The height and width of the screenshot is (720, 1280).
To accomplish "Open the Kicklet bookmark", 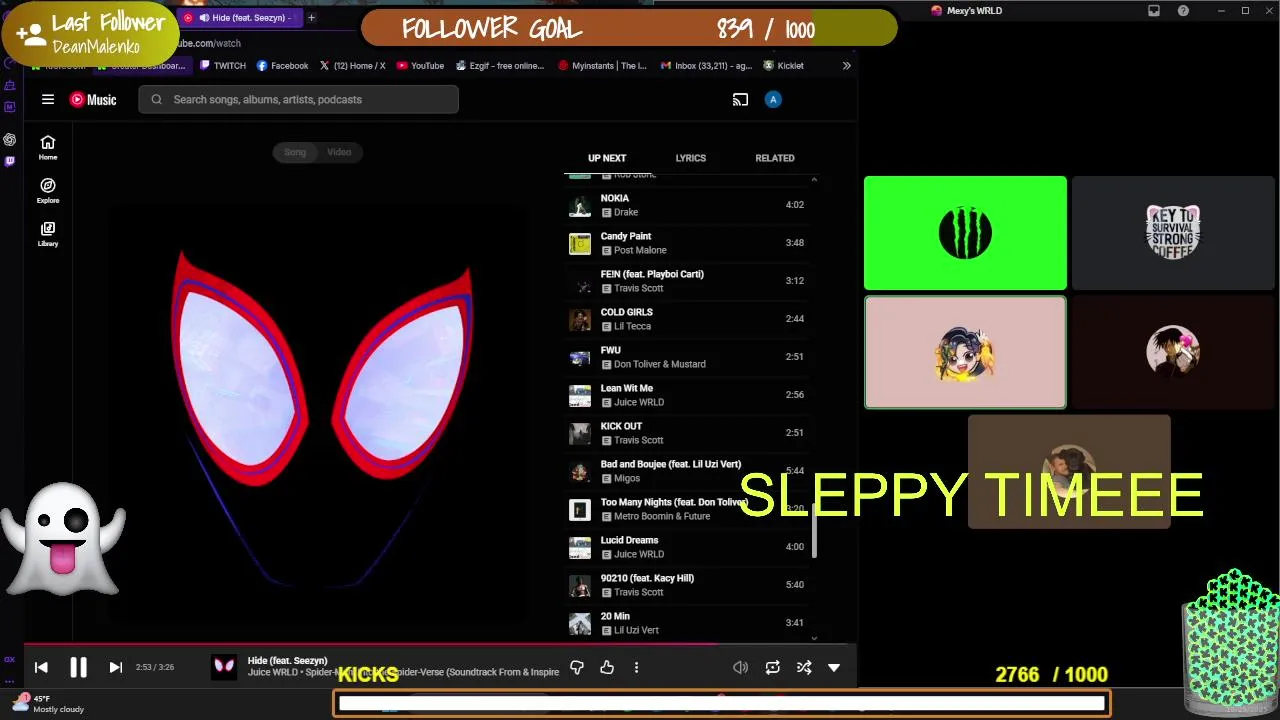I will point(783,66).
